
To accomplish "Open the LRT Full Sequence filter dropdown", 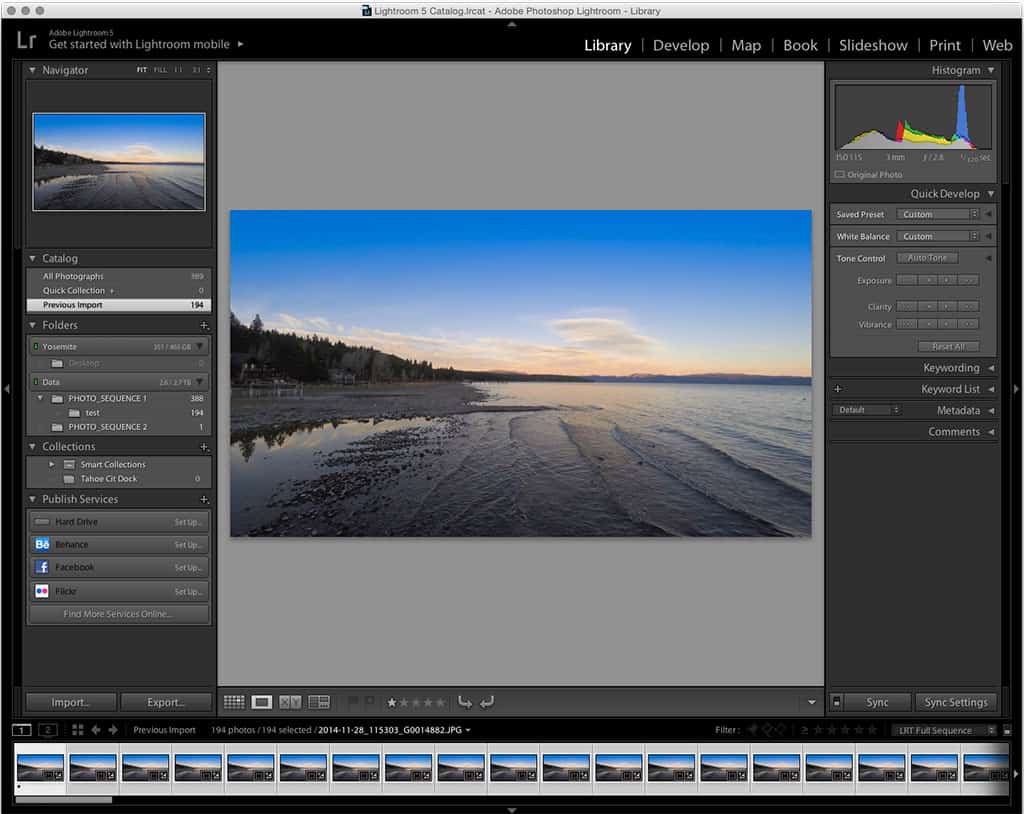I will click(945, 730).
